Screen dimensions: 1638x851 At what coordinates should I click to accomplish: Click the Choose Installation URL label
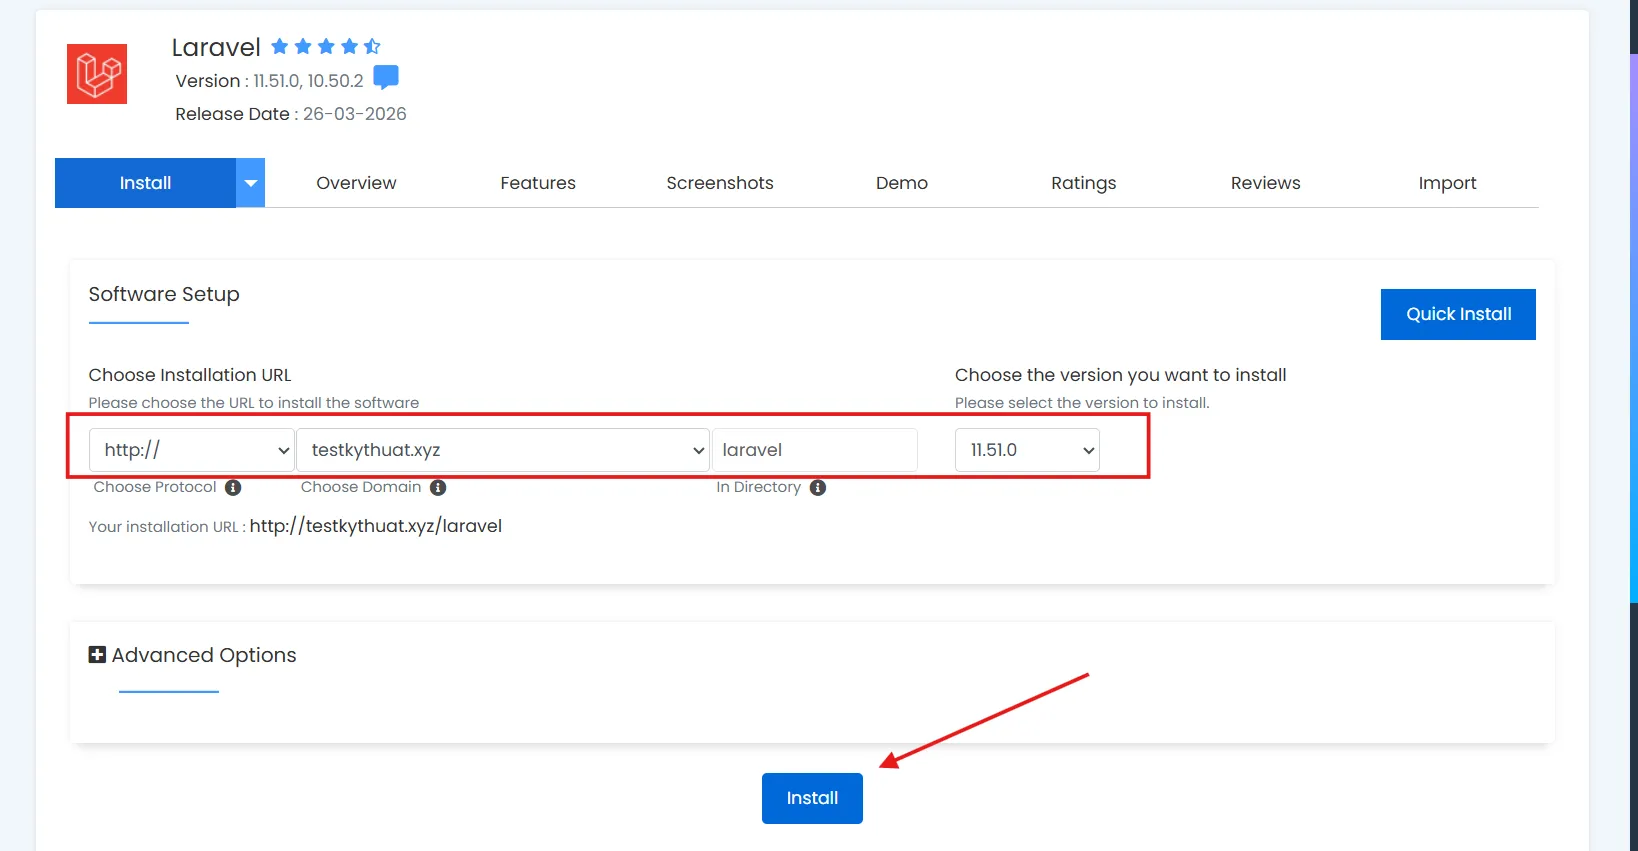[x=190, y=375]
